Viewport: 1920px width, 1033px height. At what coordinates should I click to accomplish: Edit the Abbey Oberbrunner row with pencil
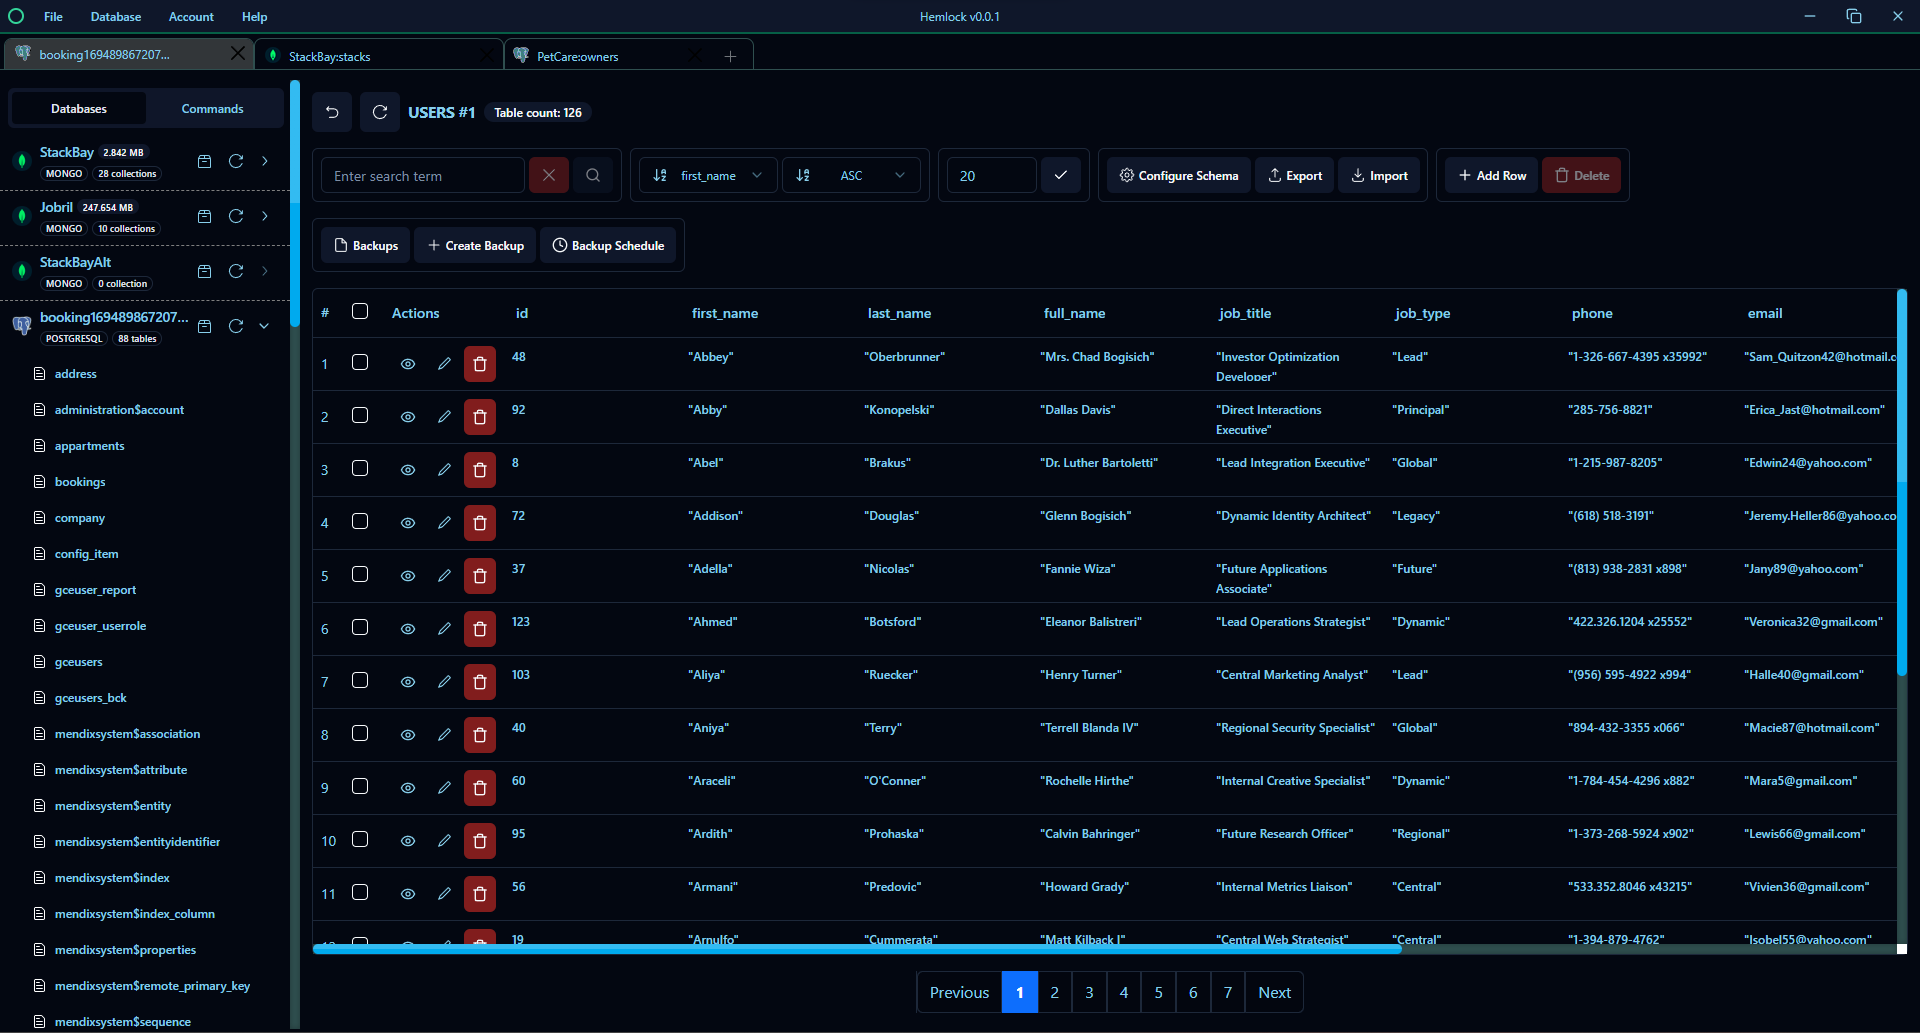click(x=444, y=364)
